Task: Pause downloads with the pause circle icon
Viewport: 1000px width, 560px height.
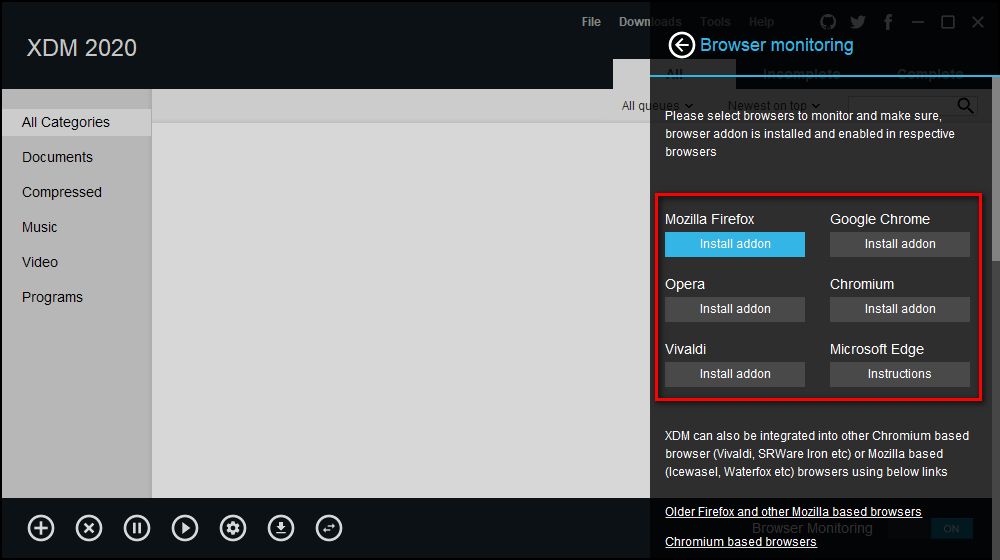Action: 136,528
